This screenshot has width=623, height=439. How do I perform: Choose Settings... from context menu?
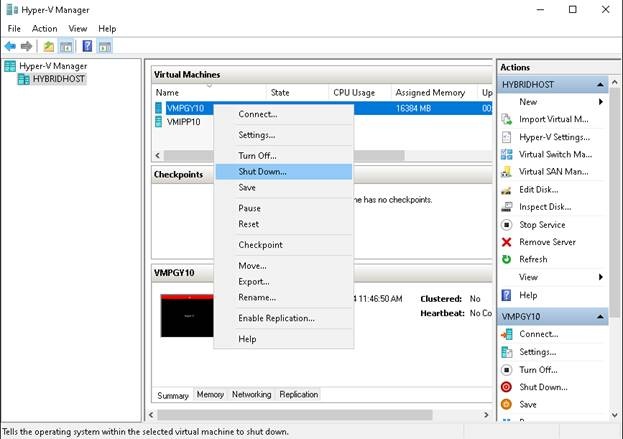coord(284,135)
